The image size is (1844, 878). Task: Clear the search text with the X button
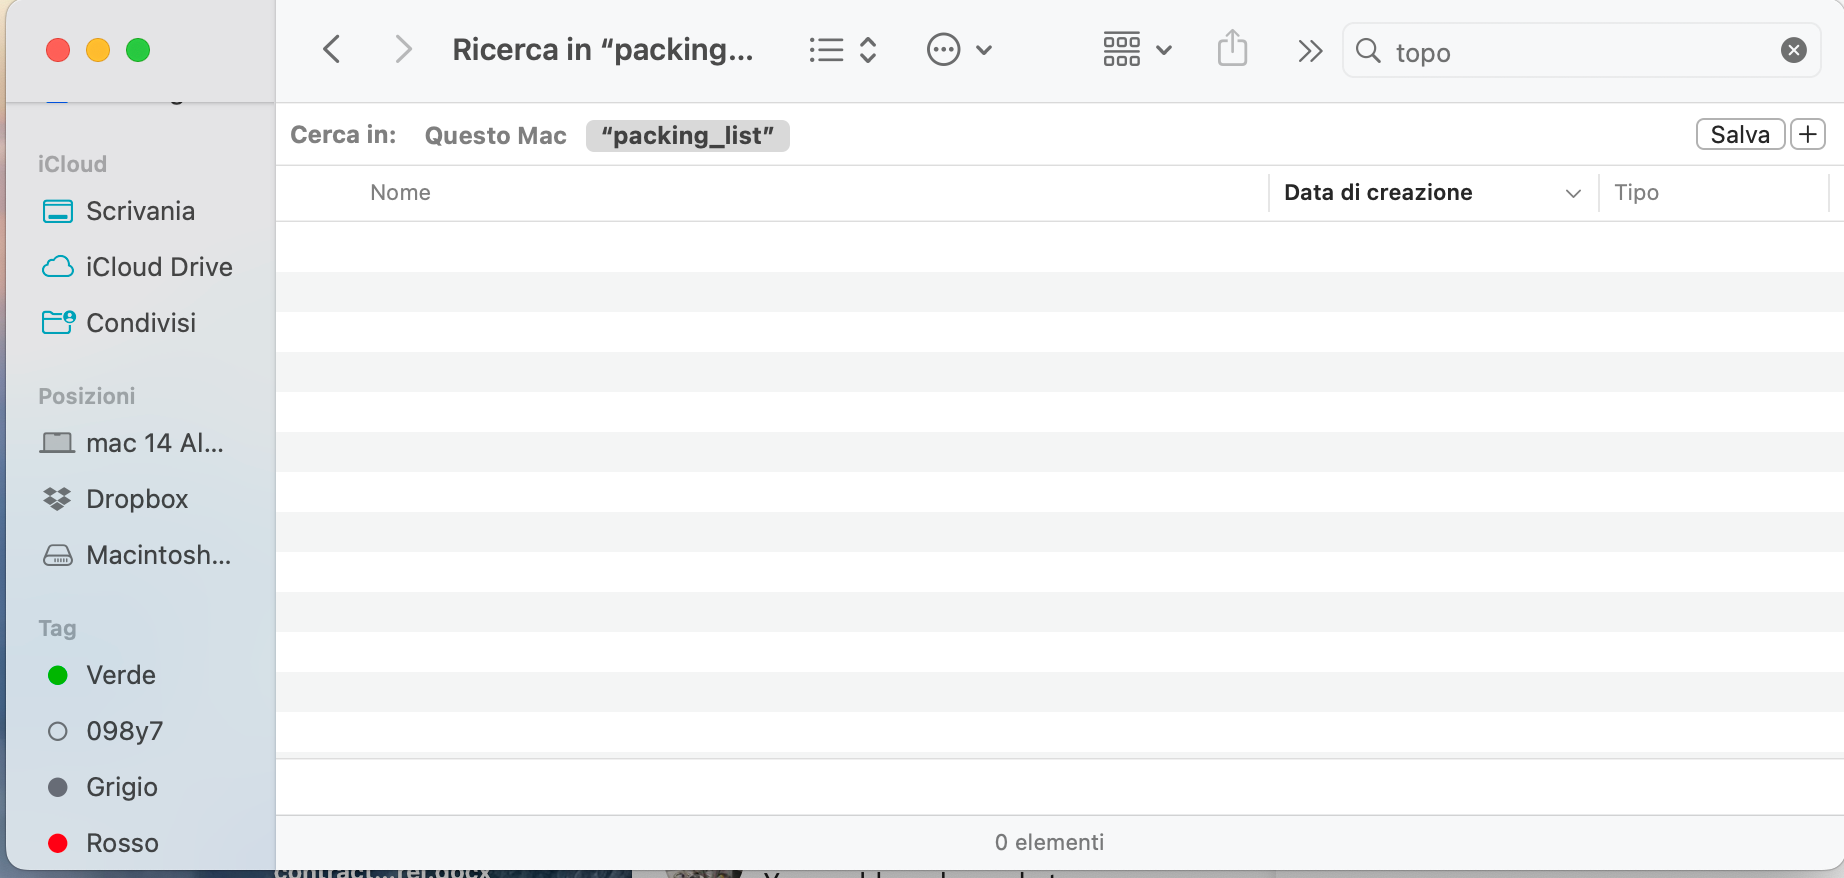1794,50
